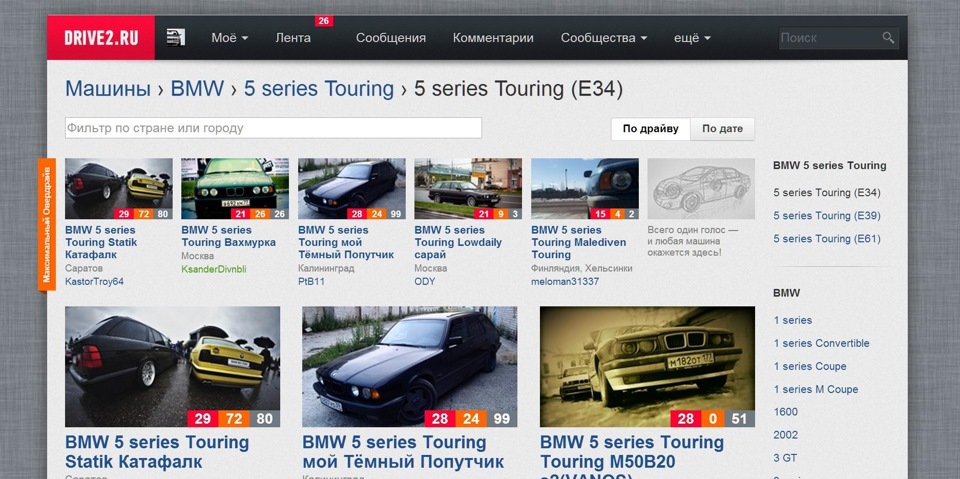
Task: Open 1 series Coupe in BMW list
Action: tap(809, 366)
